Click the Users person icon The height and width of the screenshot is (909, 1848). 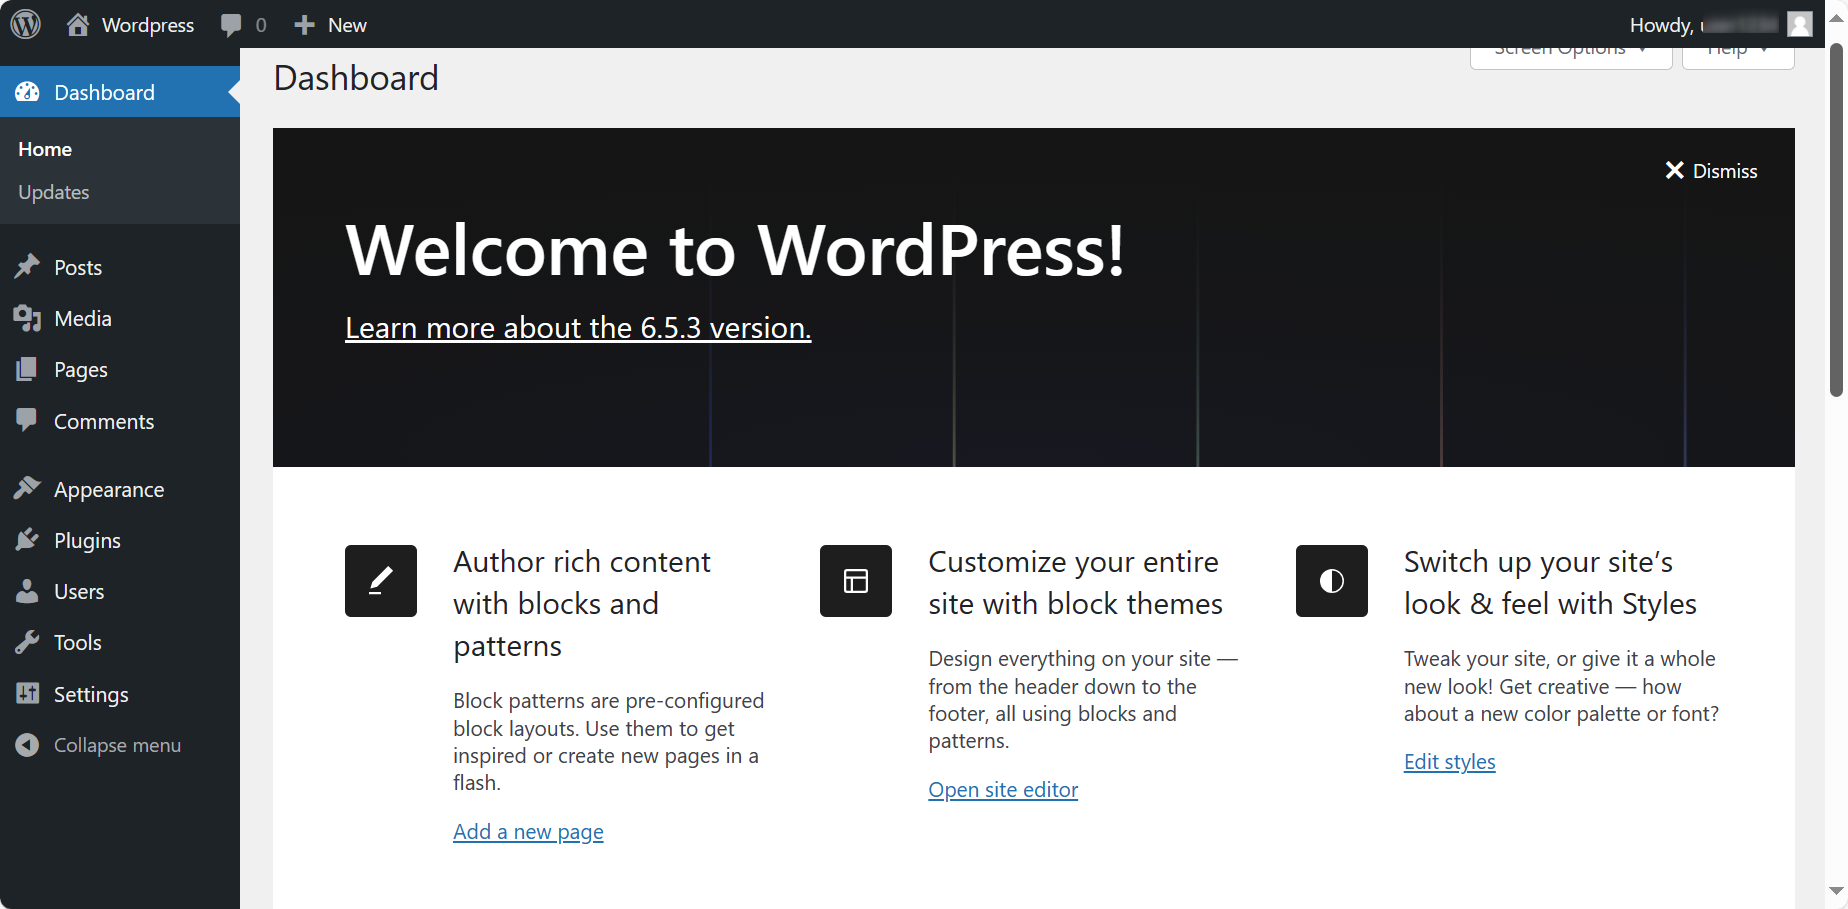tap(28, 591)
